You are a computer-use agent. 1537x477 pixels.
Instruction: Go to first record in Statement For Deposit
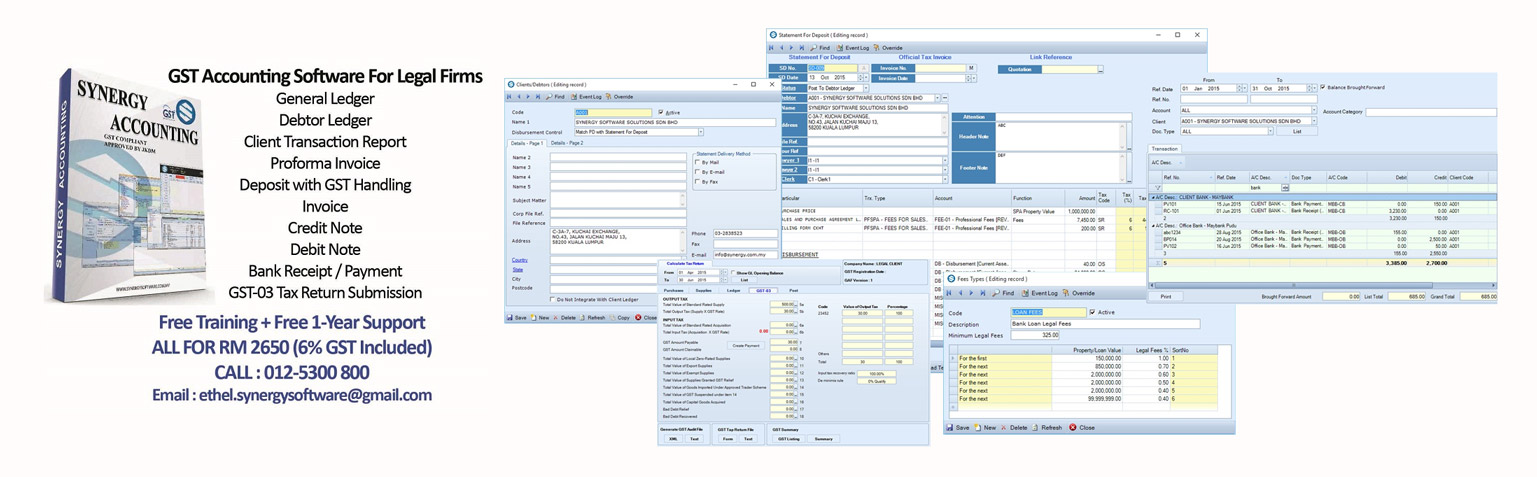[x=771, y=48]
